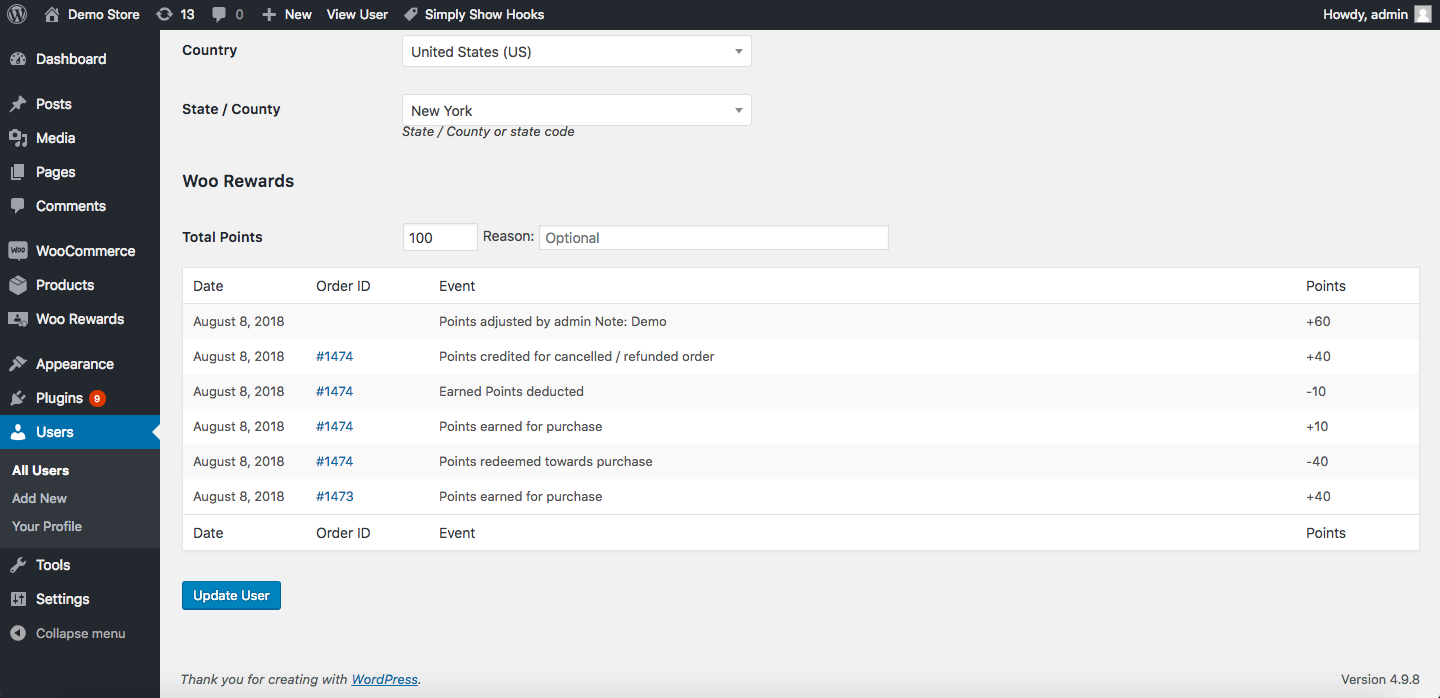The height and width of the screenshot is (698, 1440).
Task: Click the top Event column header
Action: pos(457,286)
